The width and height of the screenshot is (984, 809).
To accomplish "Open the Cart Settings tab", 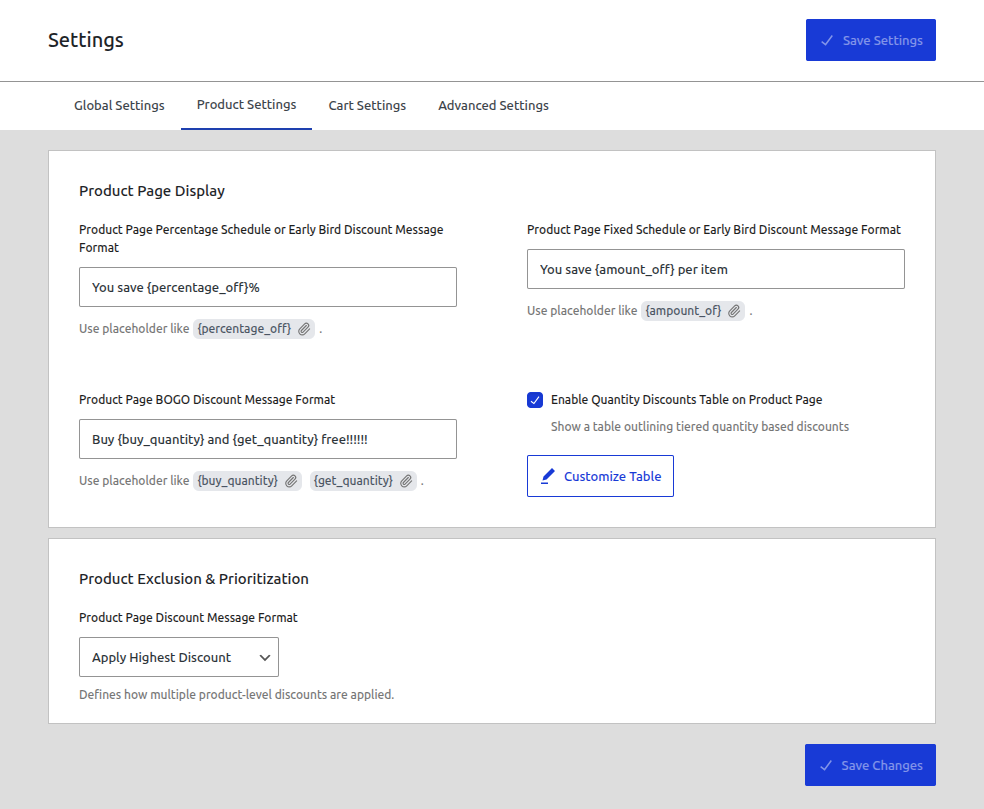I will [367, 105].
